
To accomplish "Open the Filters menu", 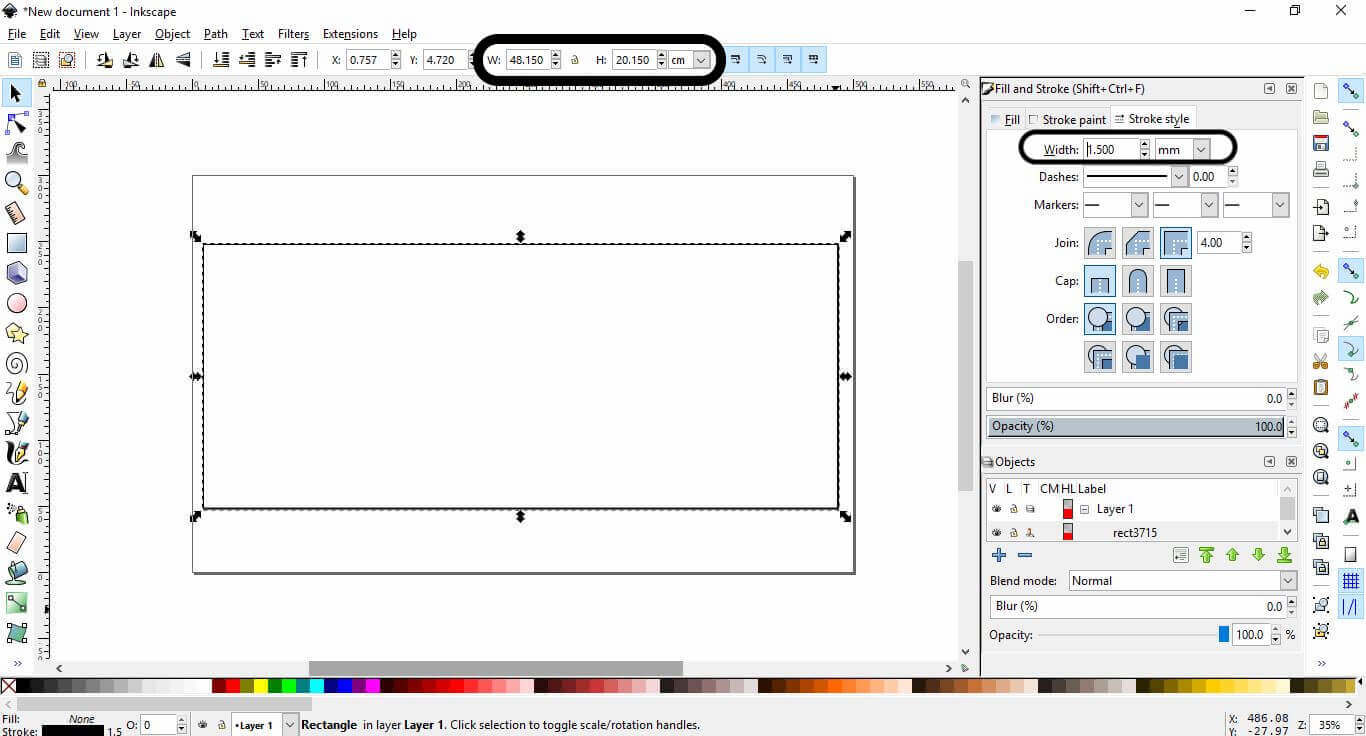I will 293,34.
